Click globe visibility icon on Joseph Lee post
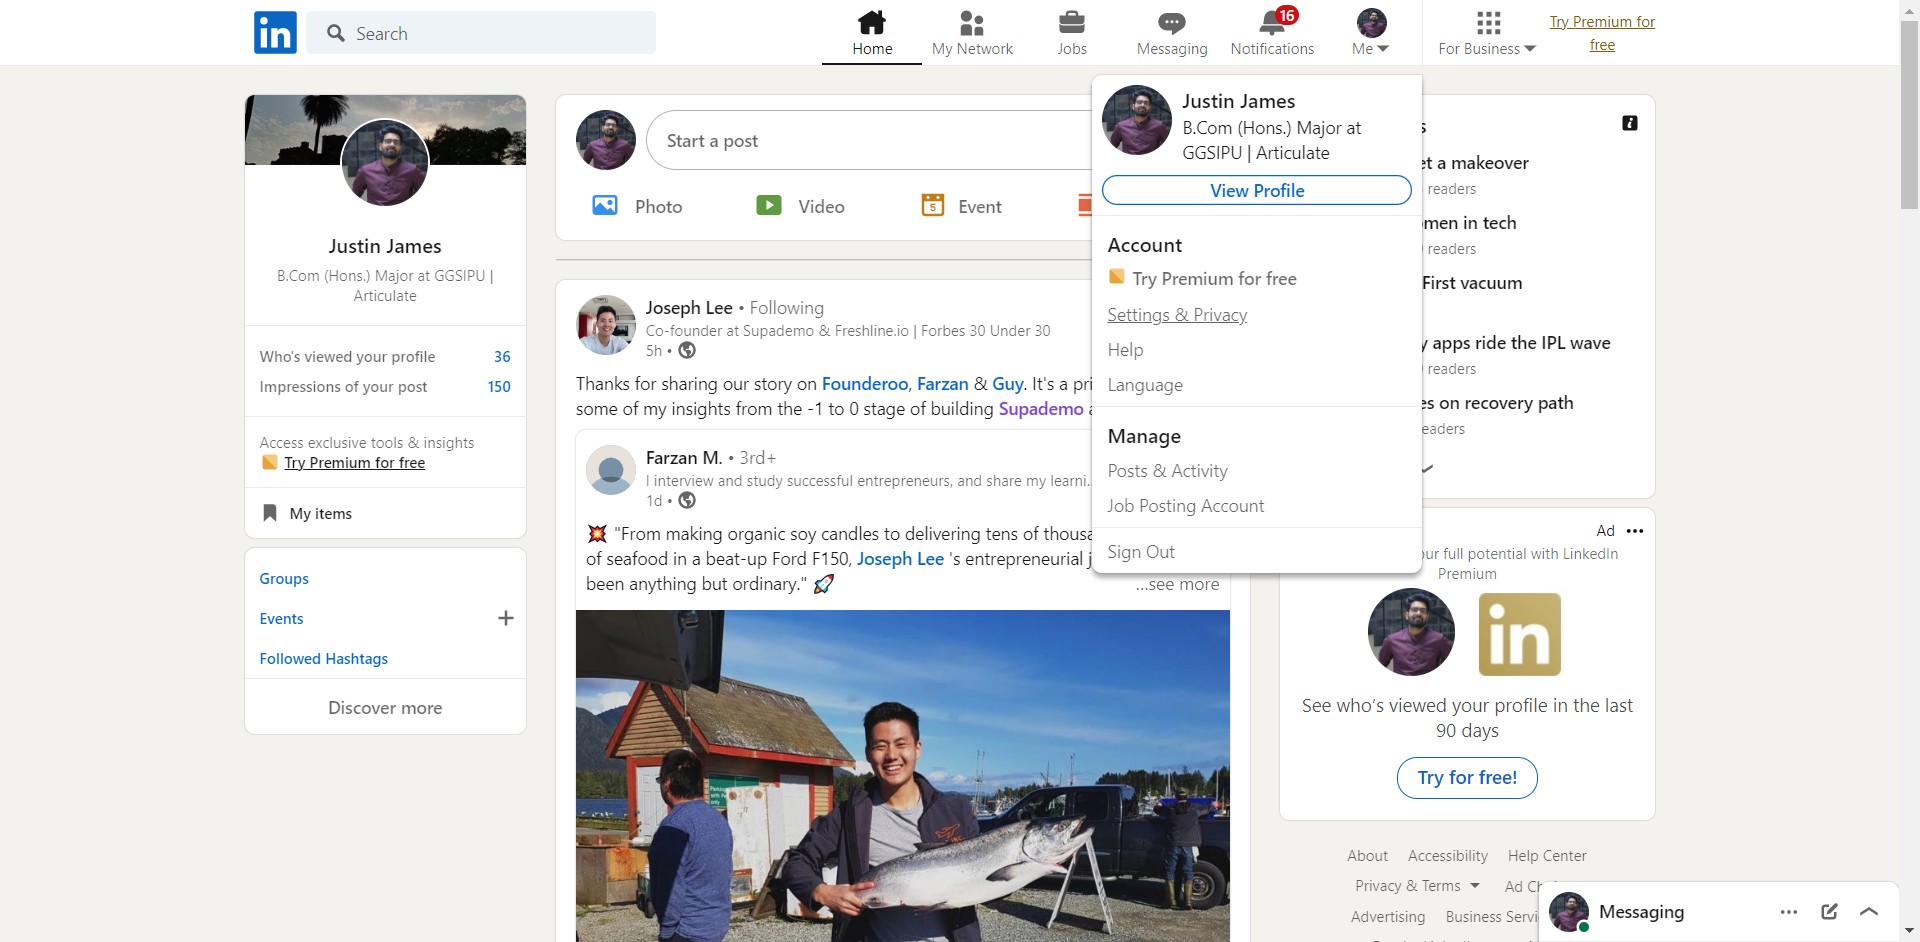The height and width of the screenshot is (942, 1920). 687,350
